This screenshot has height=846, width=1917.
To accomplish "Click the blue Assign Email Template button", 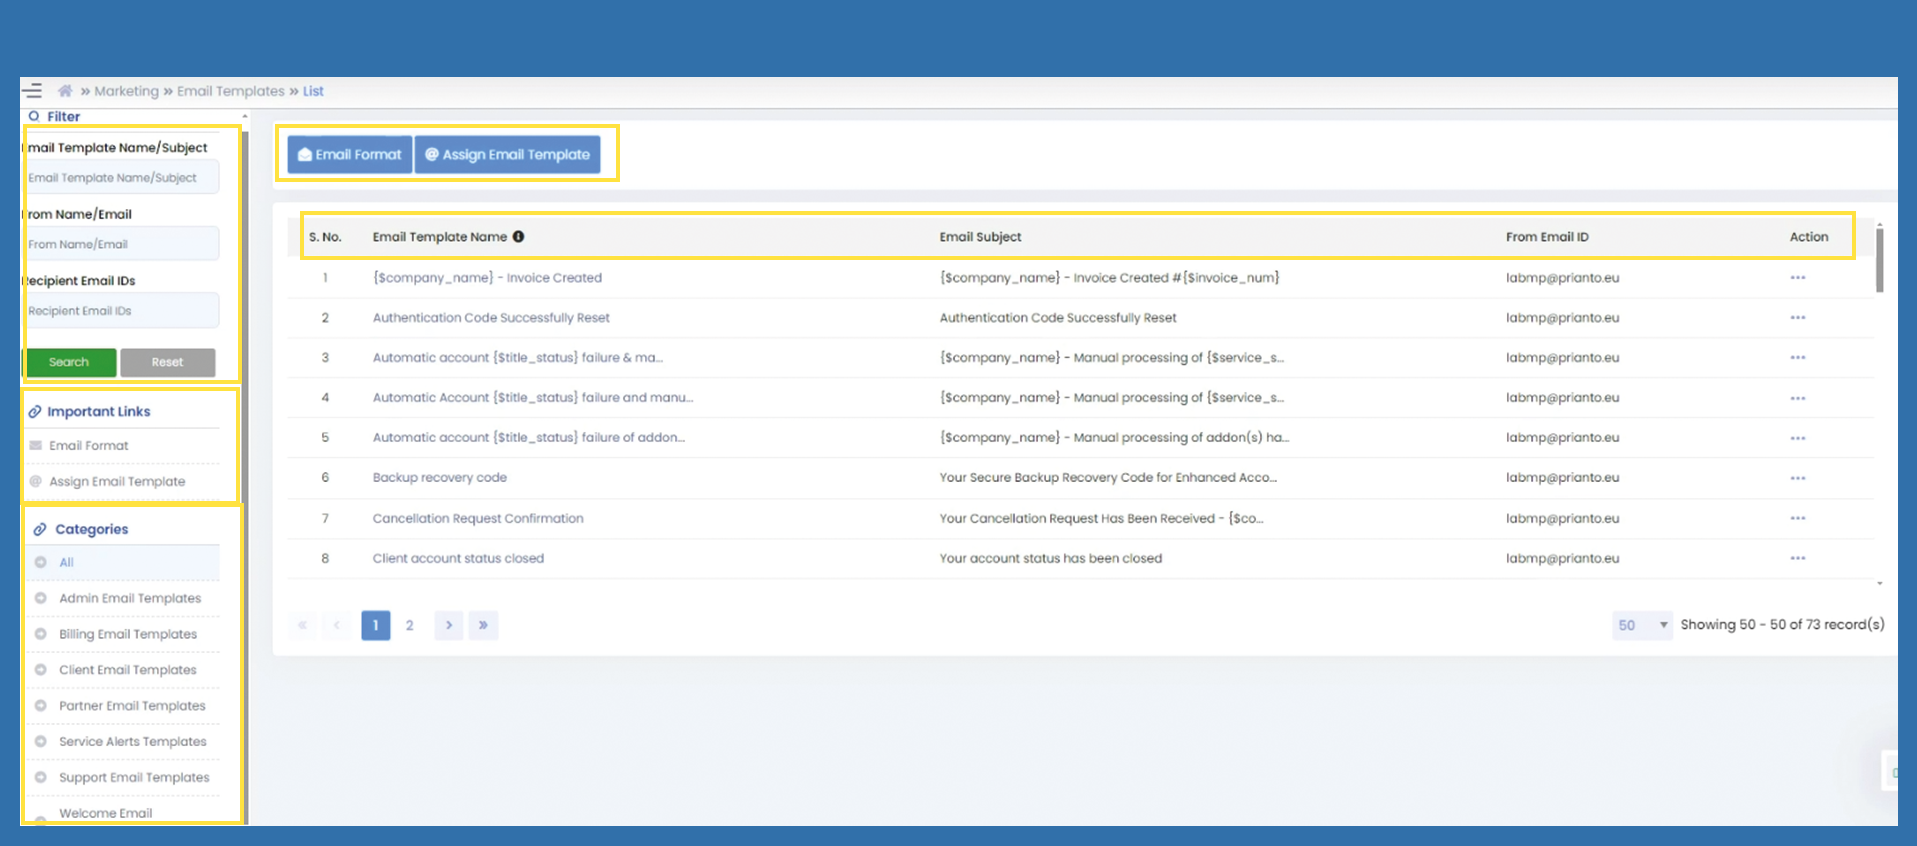I will (507, 155).
